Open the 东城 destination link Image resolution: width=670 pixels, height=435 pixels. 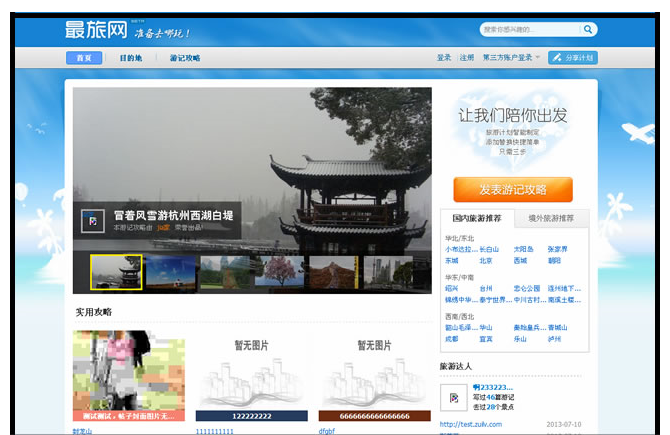451,260
